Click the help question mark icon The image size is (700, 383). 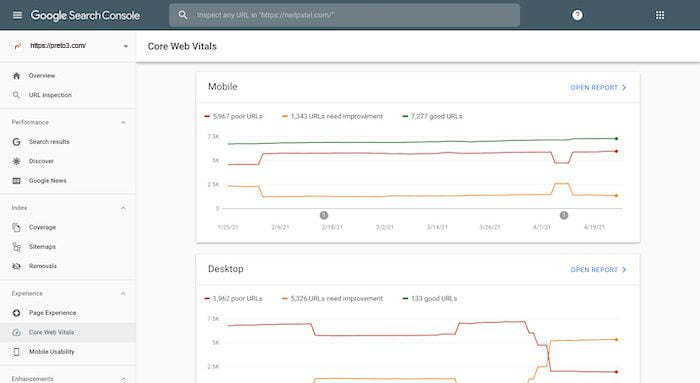tap(577, 15)
